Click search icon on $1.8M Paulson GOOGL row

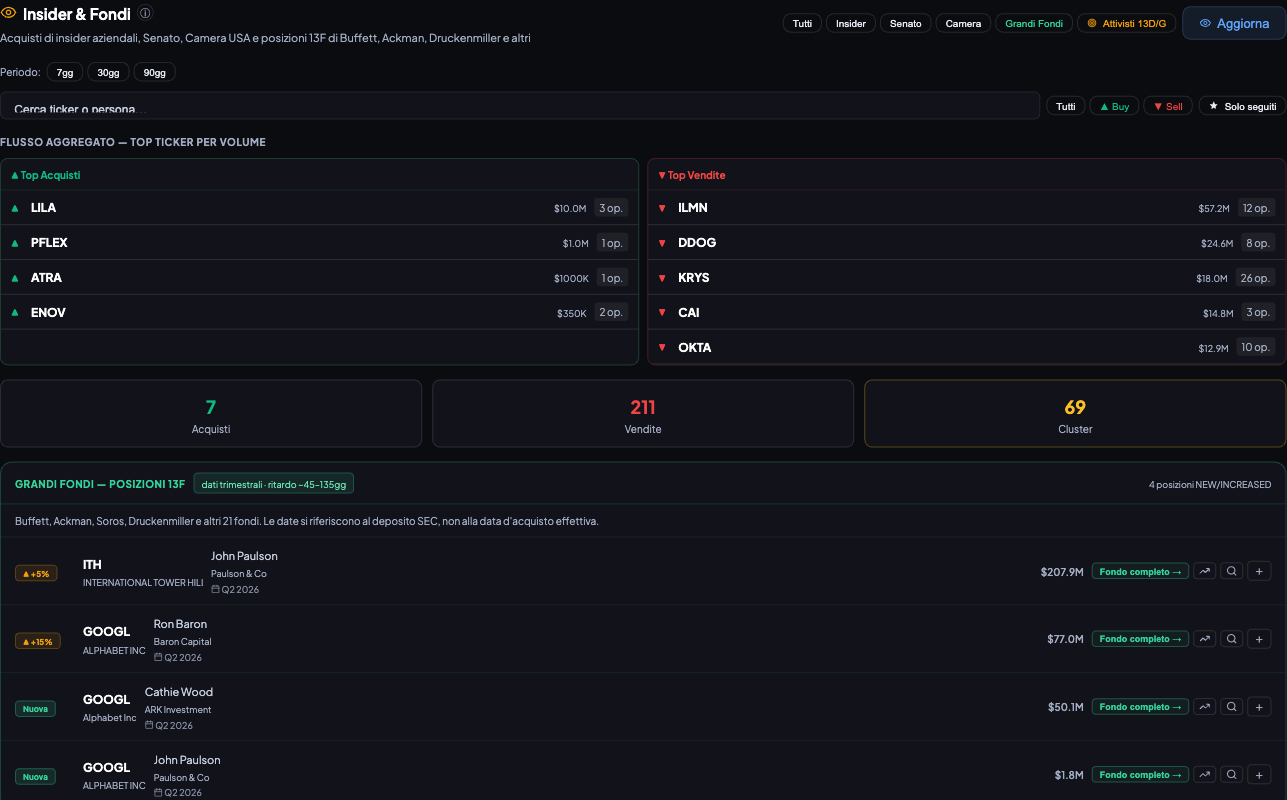[x=1232, y=775]
